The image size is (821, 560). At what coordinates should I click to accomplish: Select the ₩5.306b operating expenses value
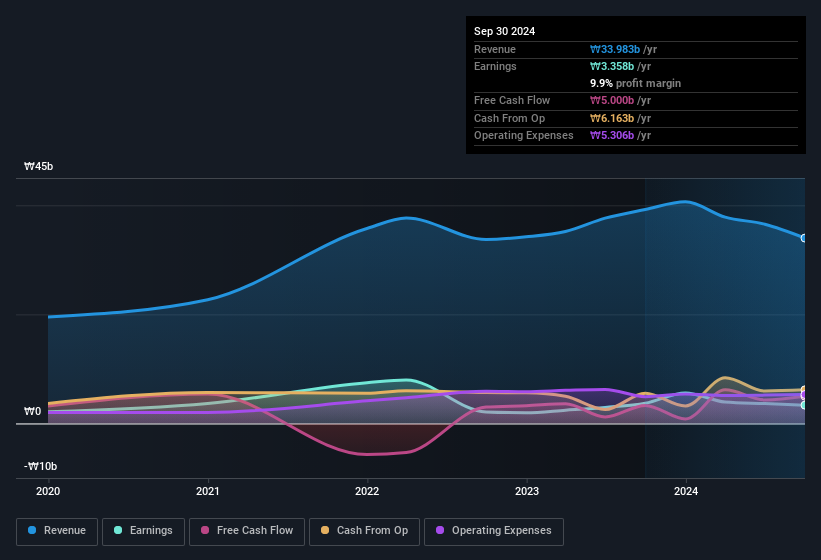pos(612,136)
